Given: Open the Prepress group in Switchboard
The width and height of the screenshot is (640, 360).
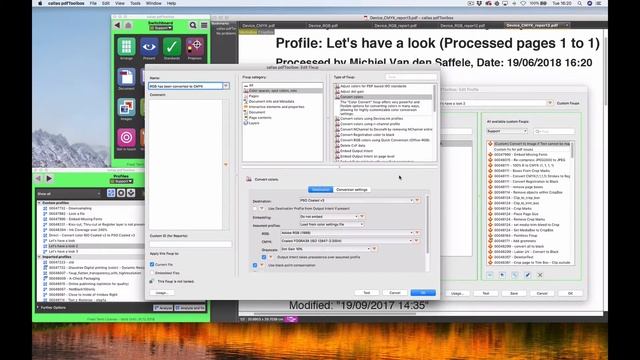Looking at the screenshot, I should pos(195,47).
